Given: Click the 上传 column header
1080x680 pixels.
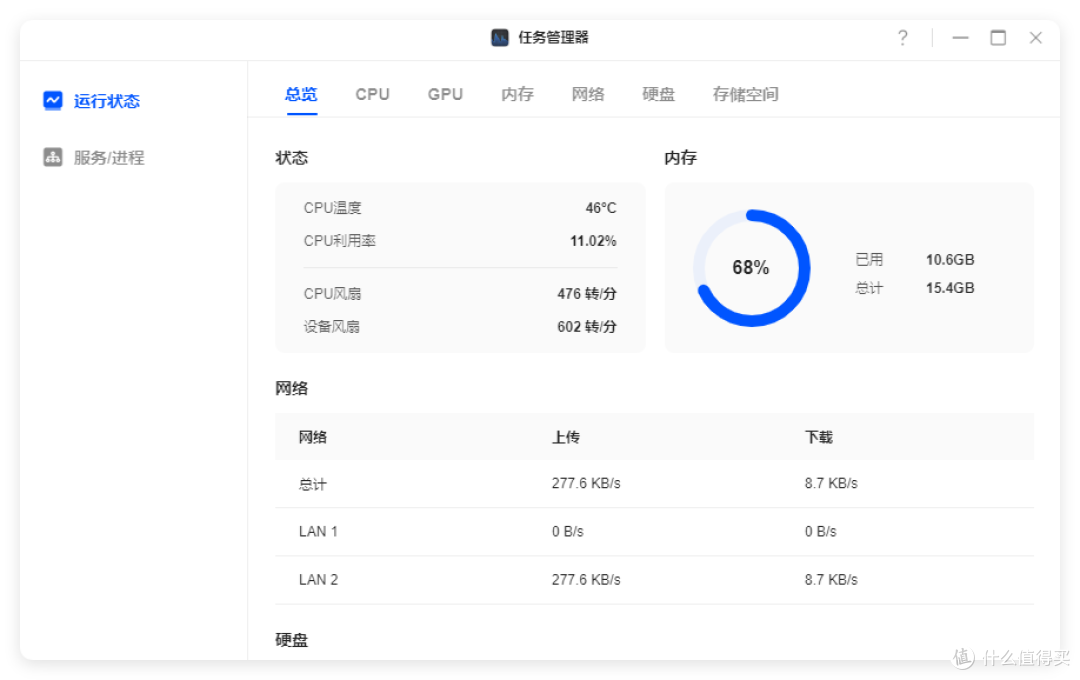Looking at the screenshot, I should 565,437.
